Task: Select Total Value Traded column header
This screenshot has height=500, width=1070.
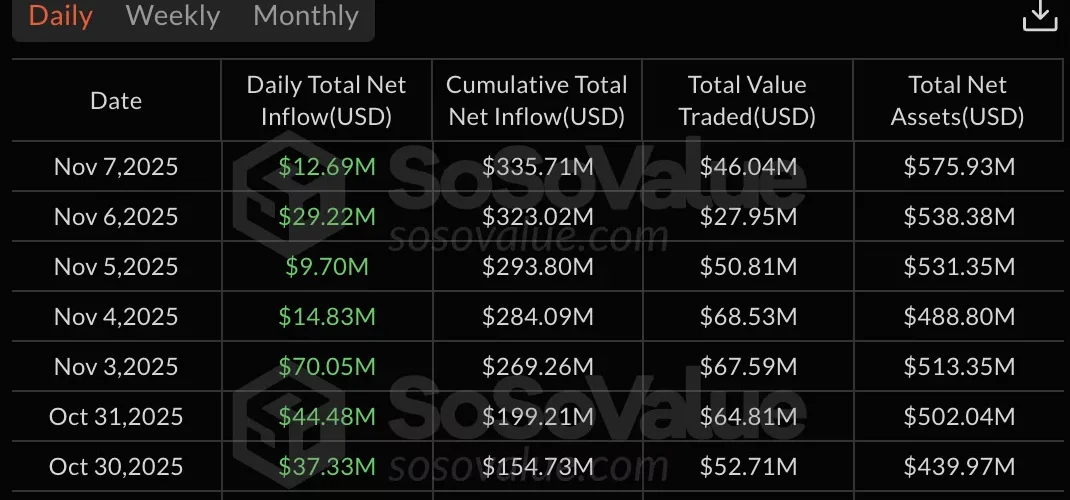Action: [x=747, y=101]
